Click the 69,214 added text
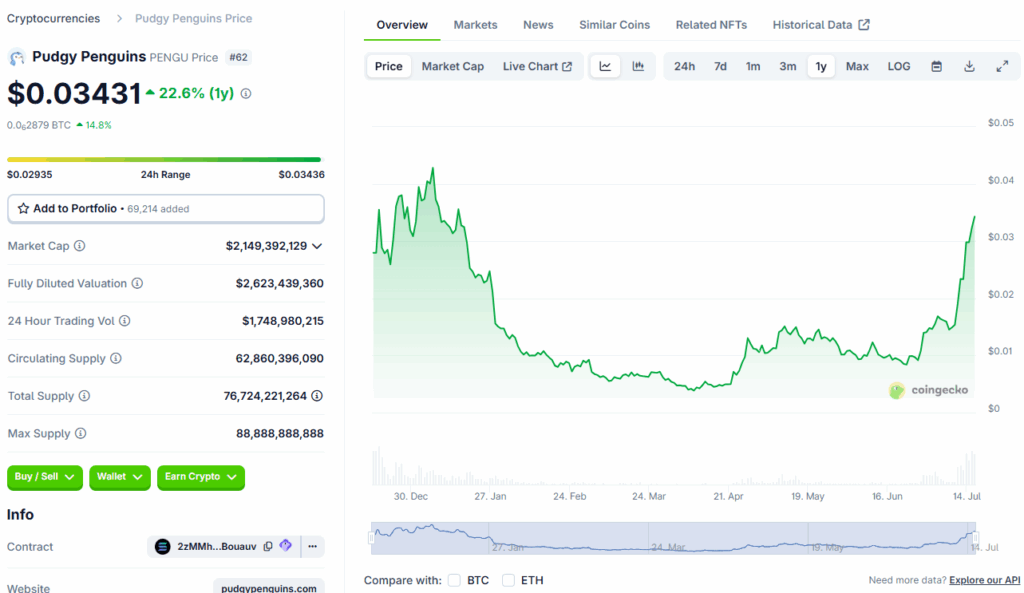1024x593 pixels. (158, 209)
